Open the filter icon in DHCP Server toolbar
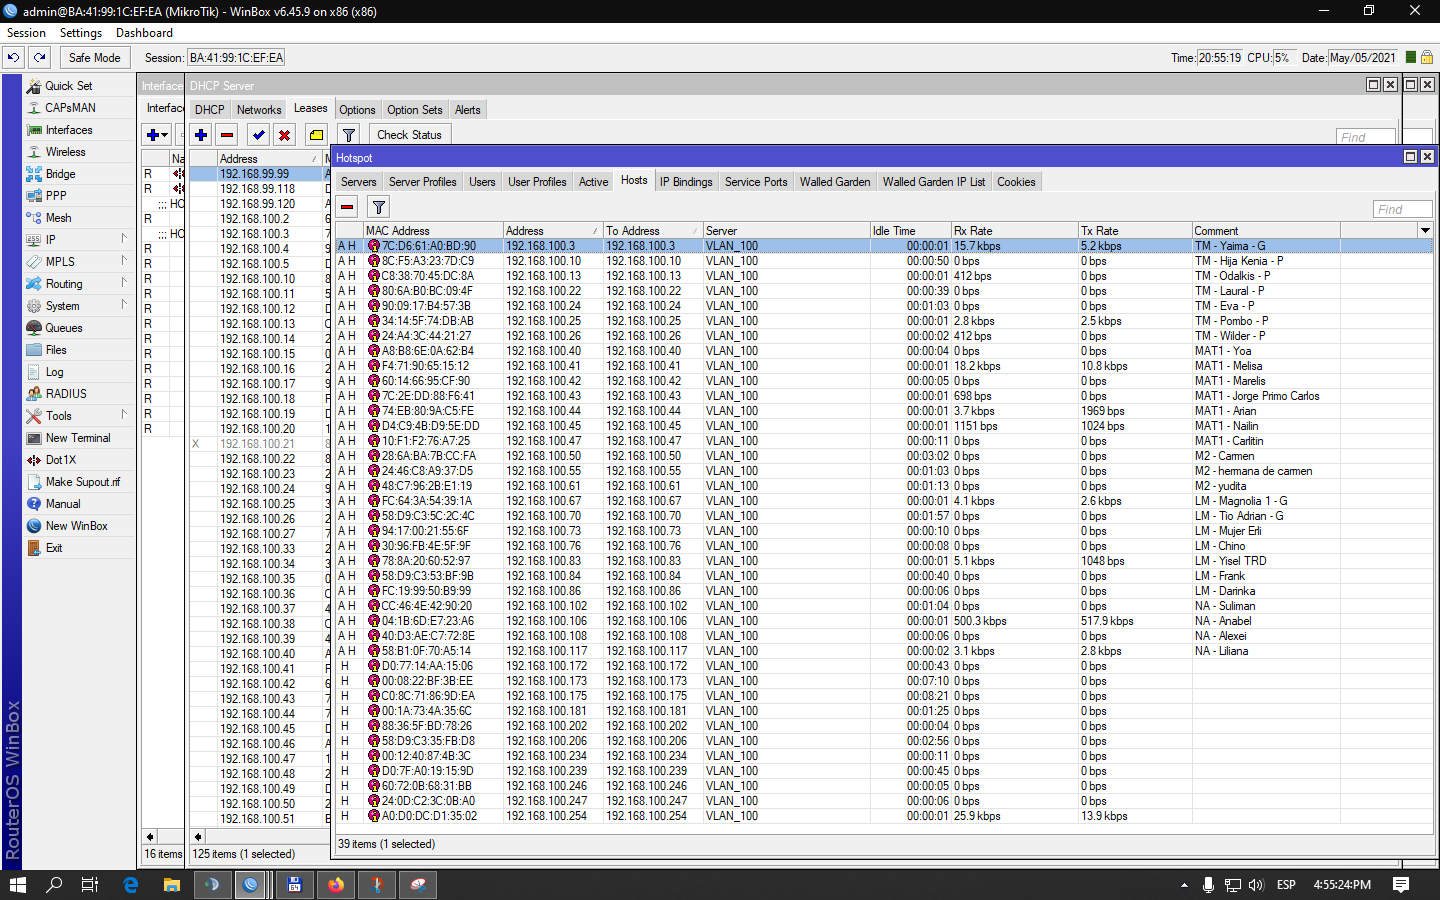This screenshot has width=1440, height=900. pos(349,135)
